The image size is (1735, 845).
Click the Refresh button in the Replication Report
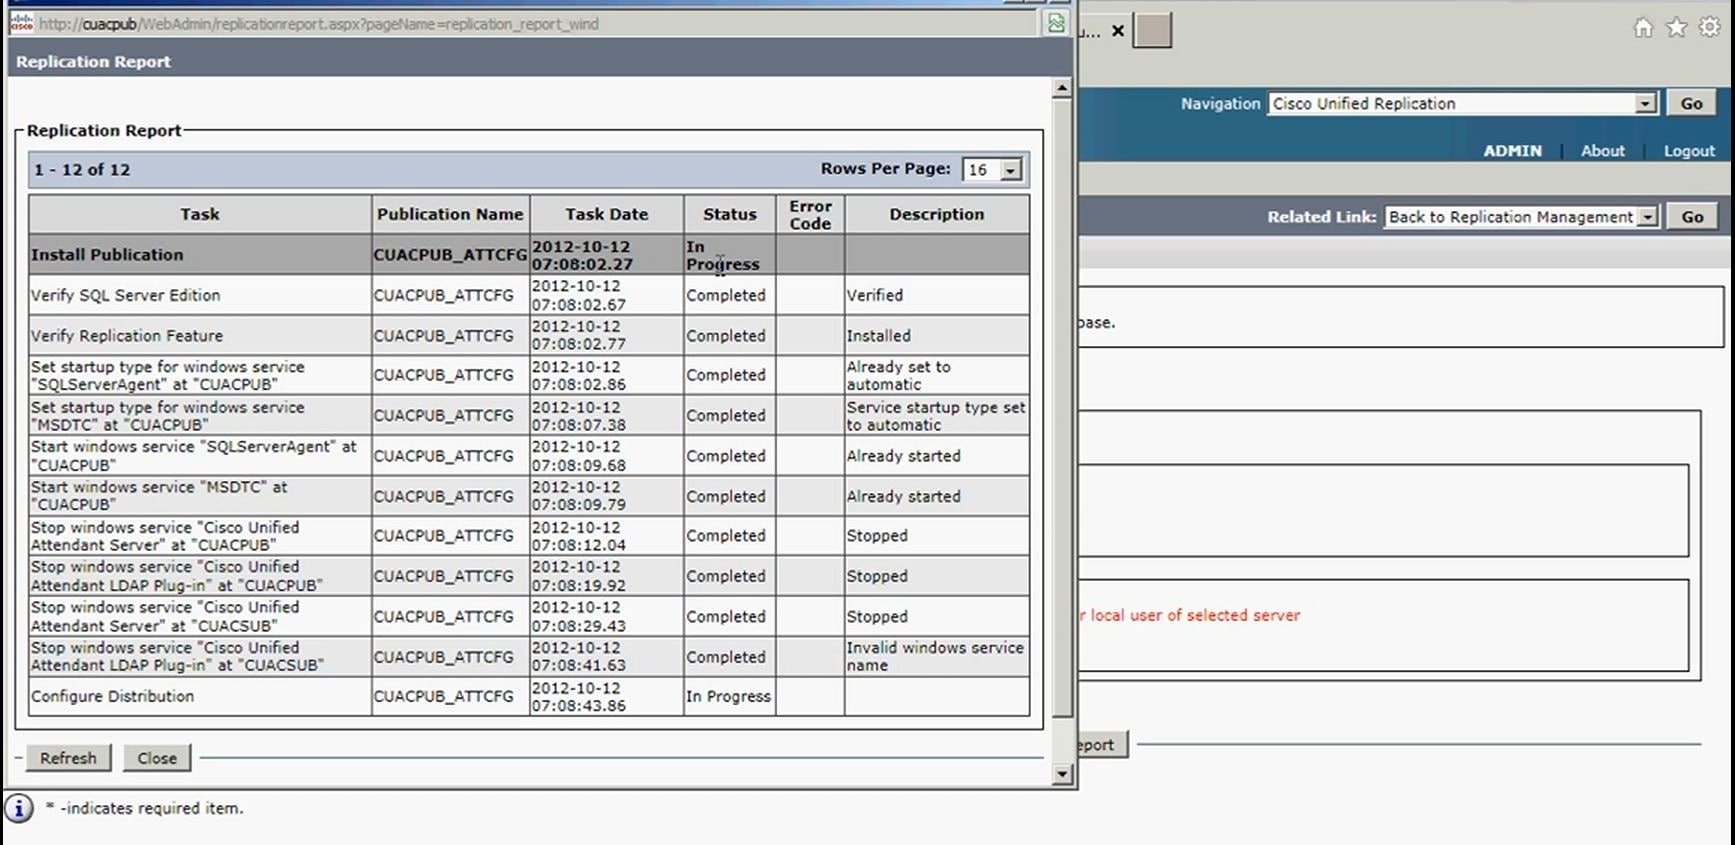click(x=68, y=758)
